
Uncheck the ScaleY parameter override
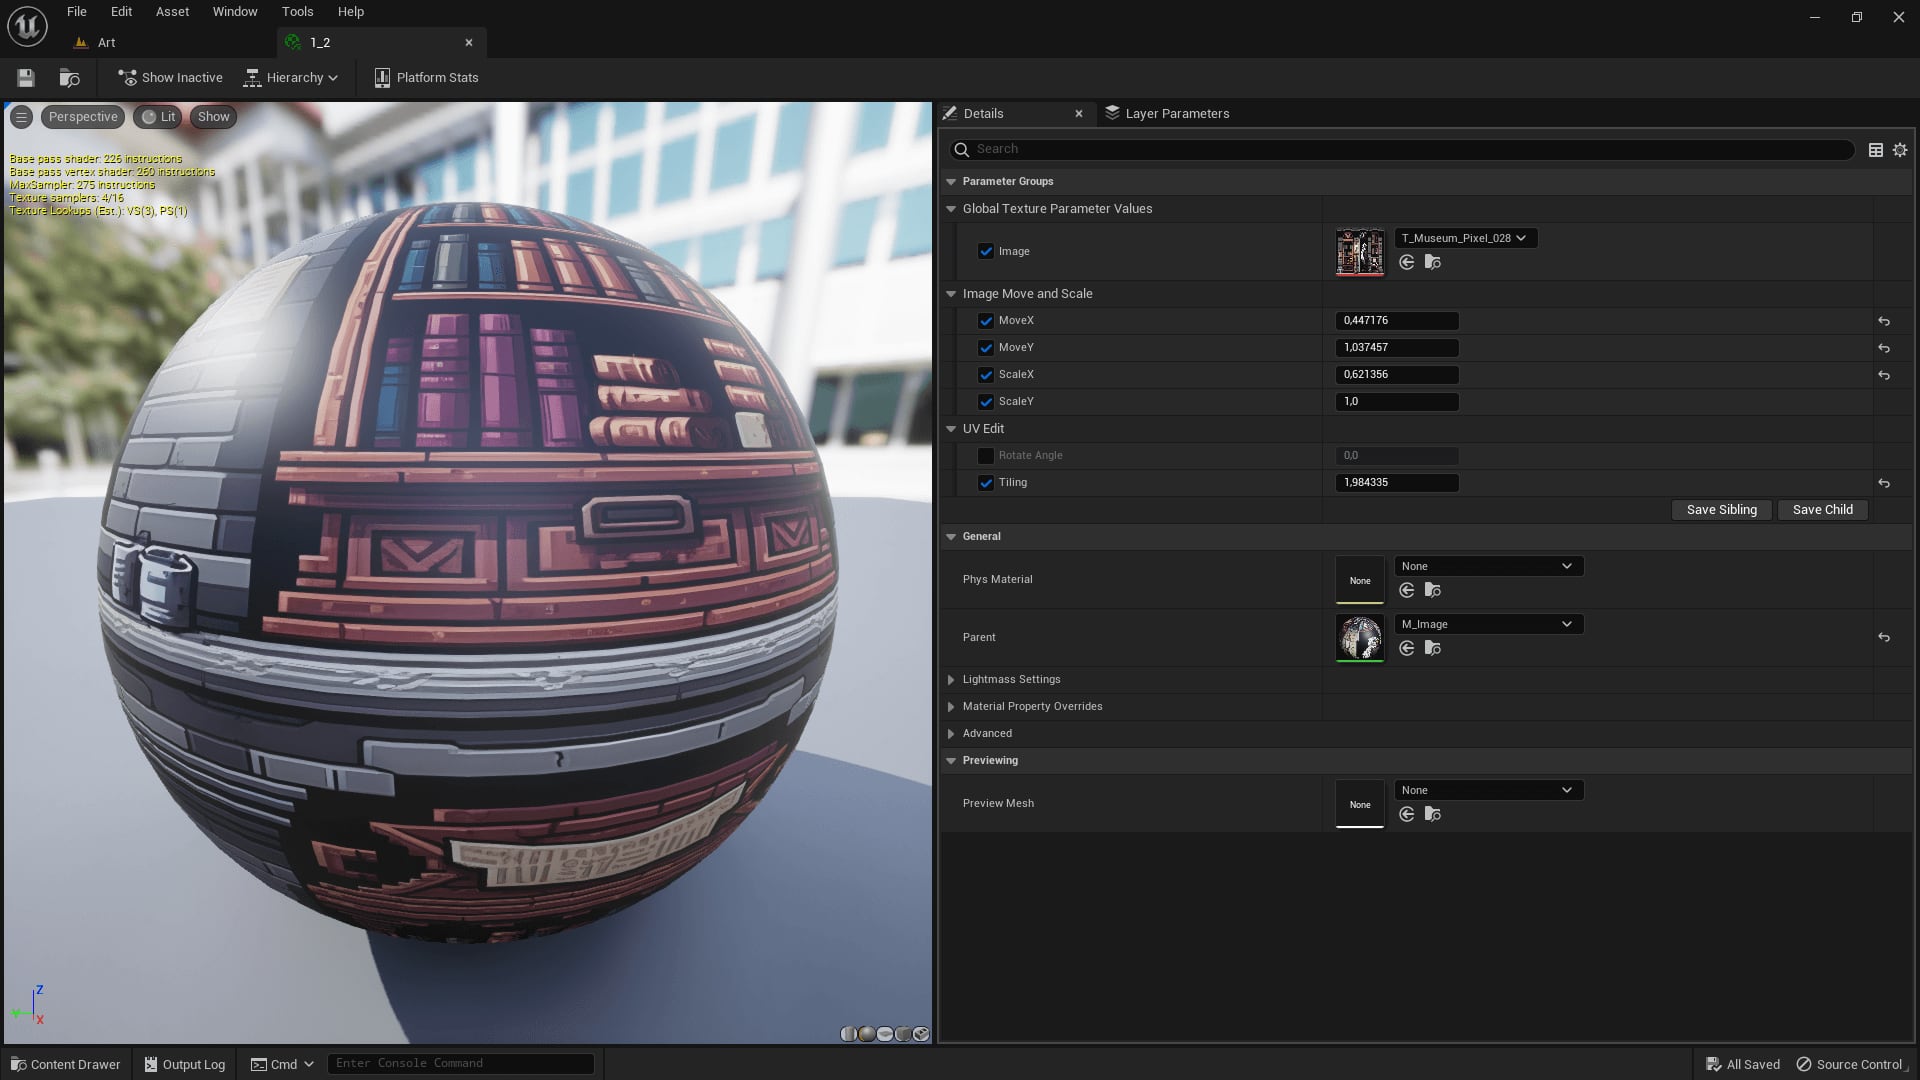click(x=986, y=401)
